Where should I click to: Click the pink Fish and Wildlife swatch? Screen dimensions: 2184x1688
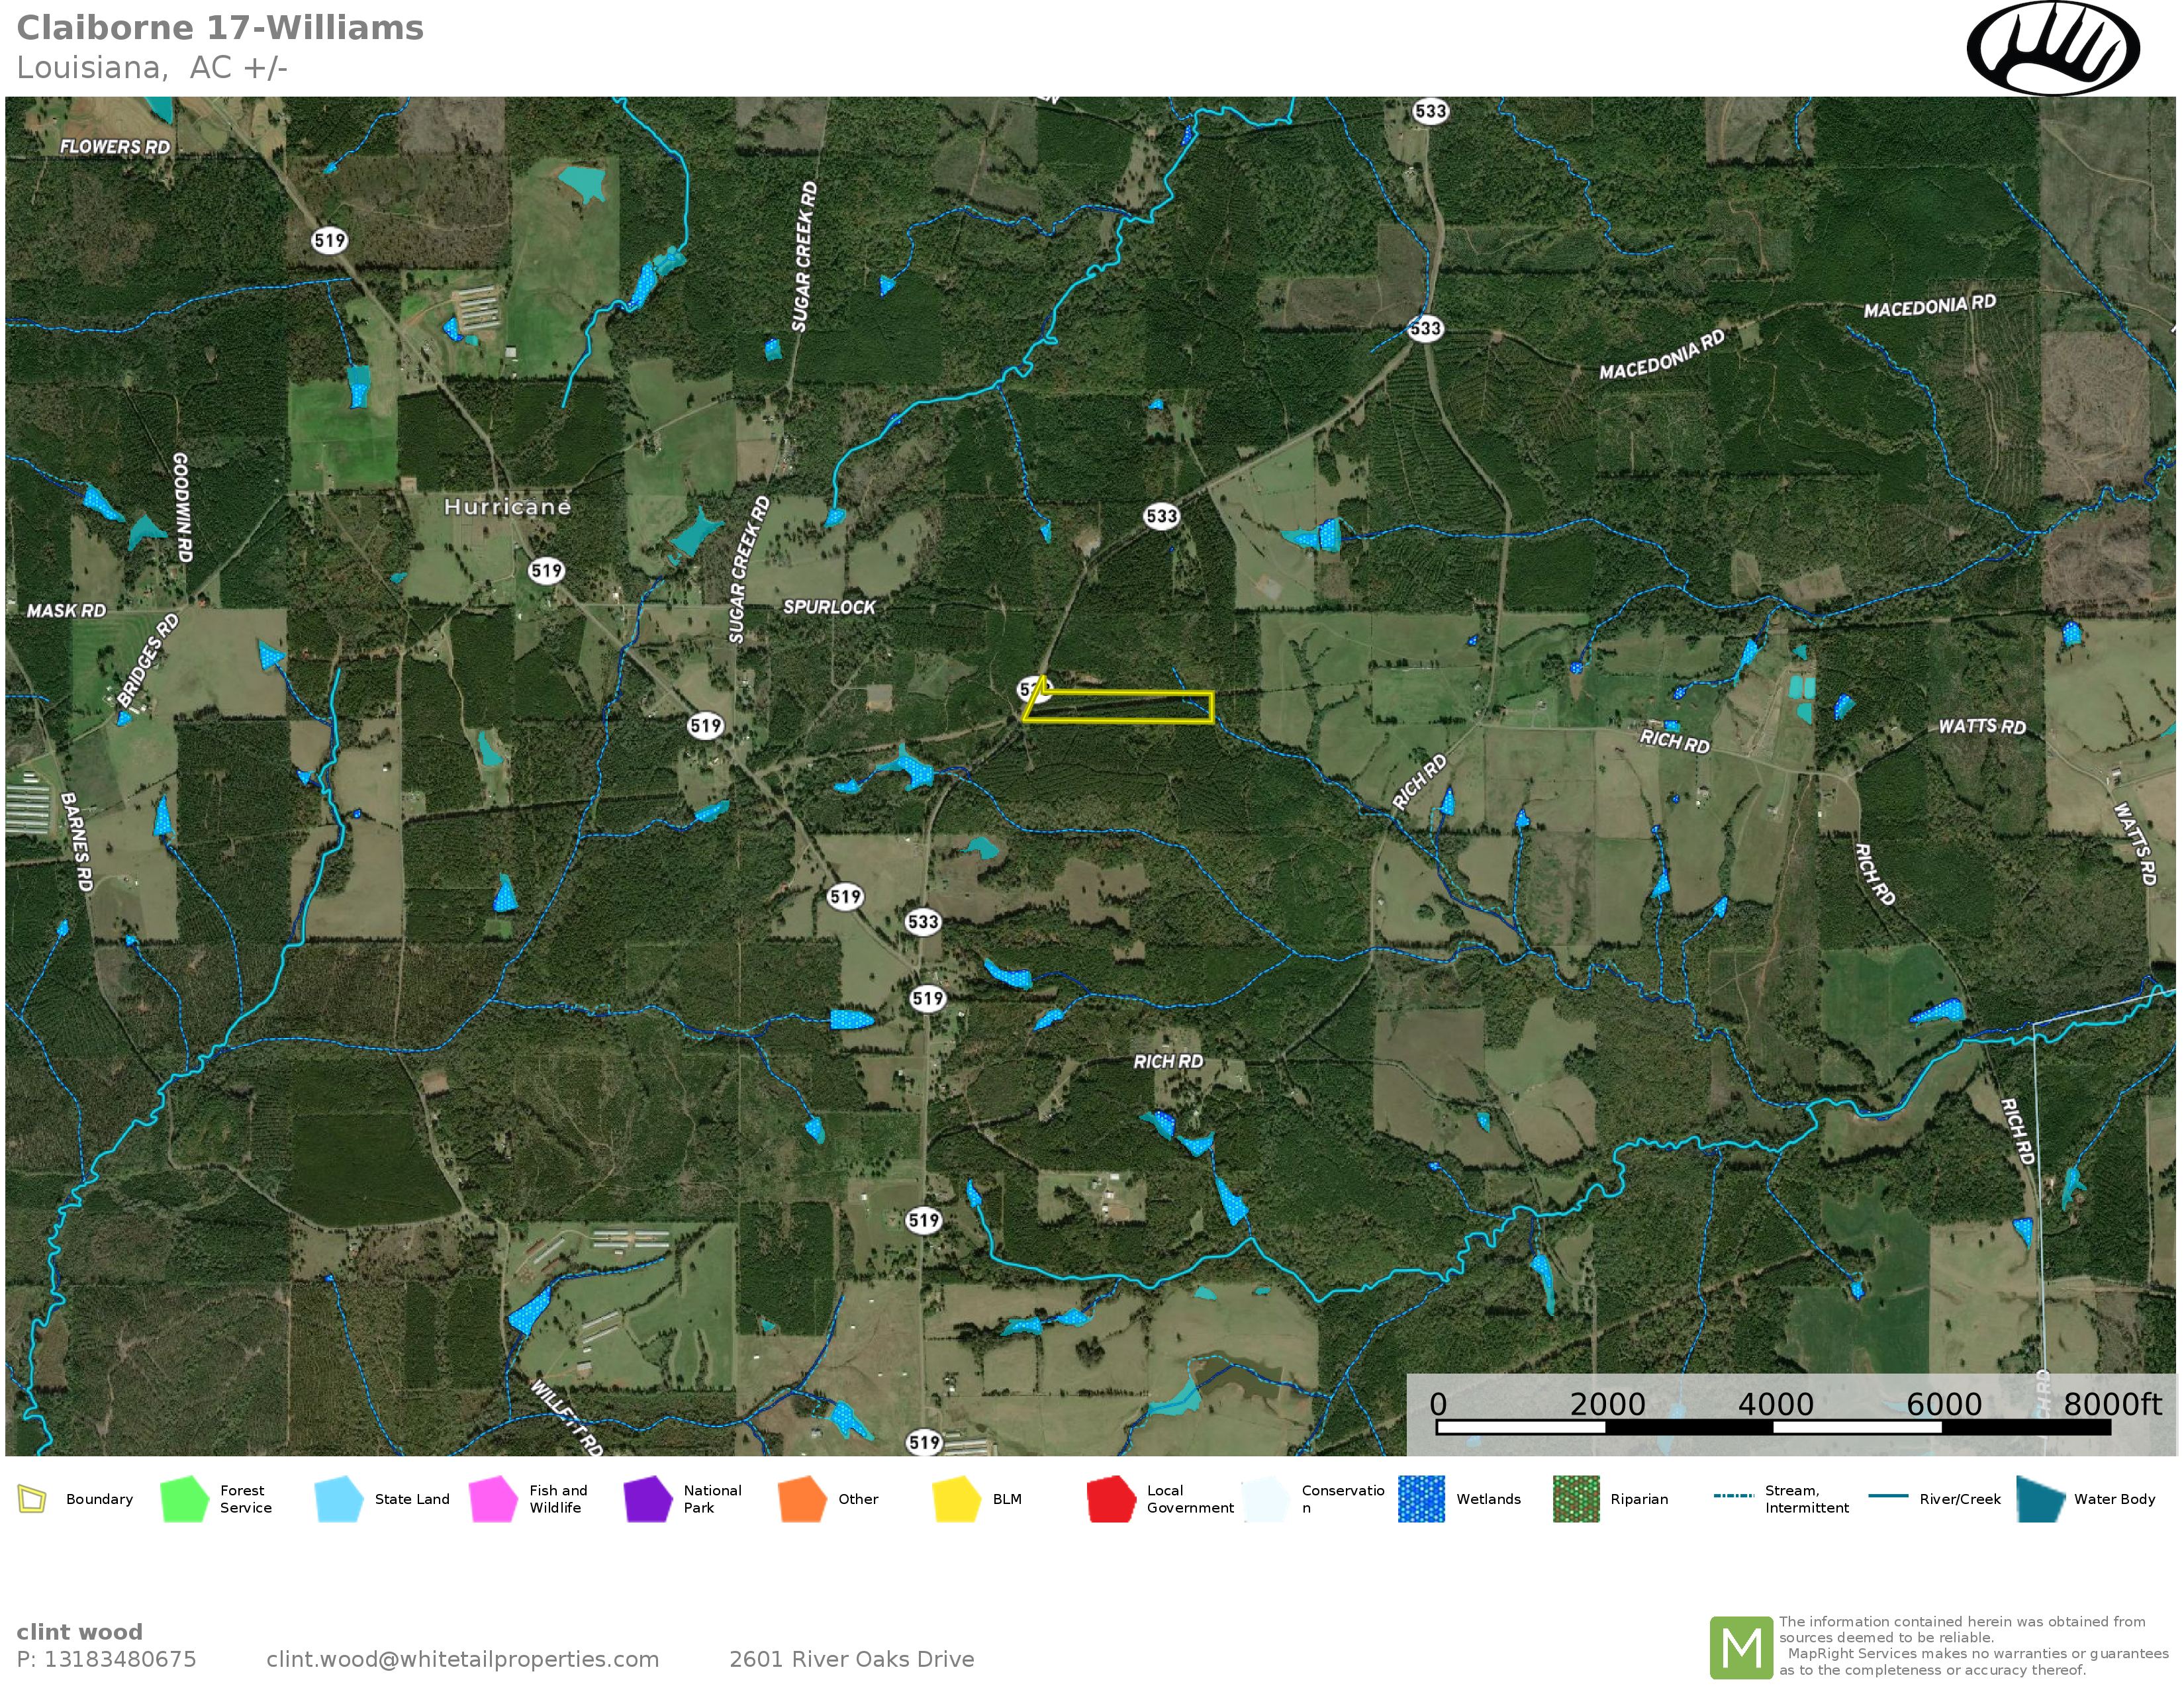[493, 1499]
